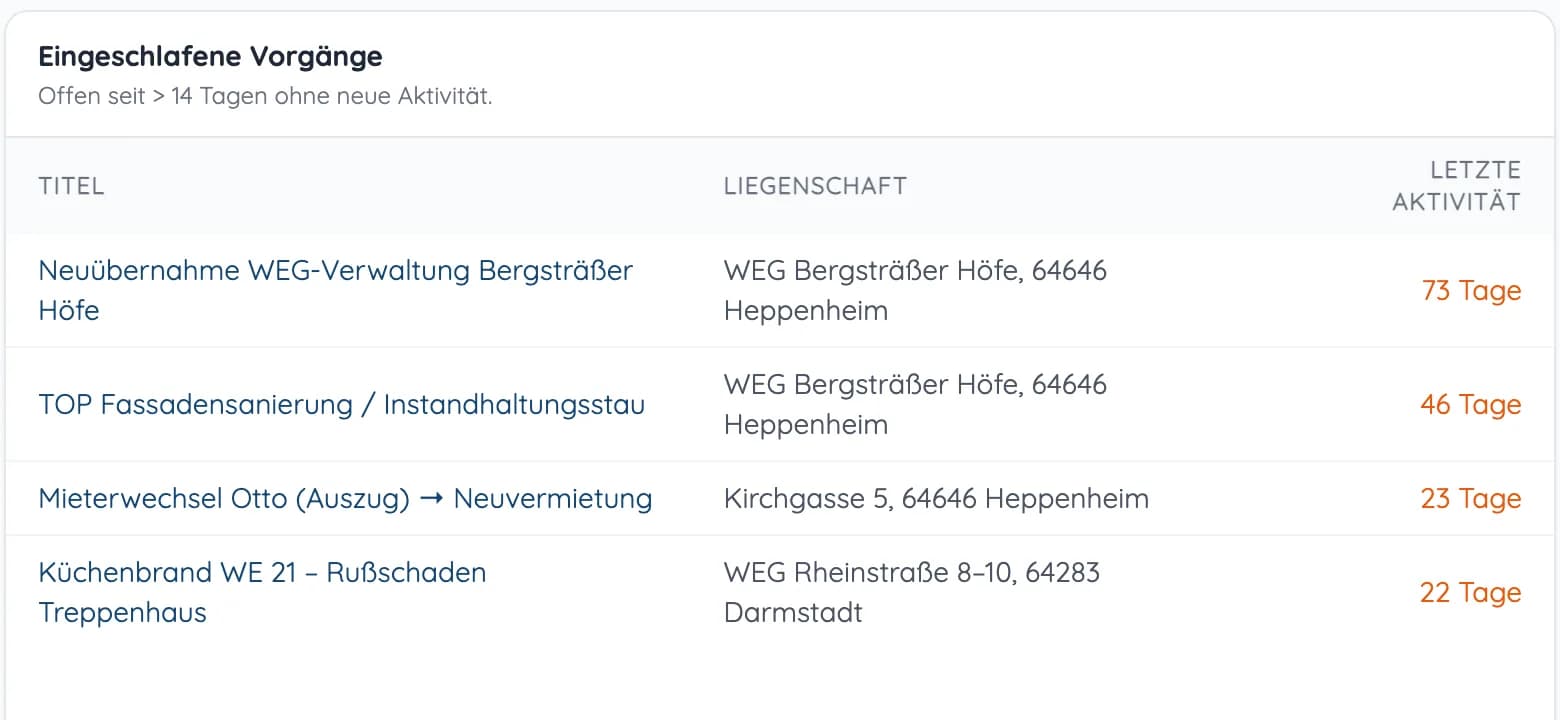
Task: Click the subtitle Offen seit > 14 Tagen
Action: click(265, 97)
